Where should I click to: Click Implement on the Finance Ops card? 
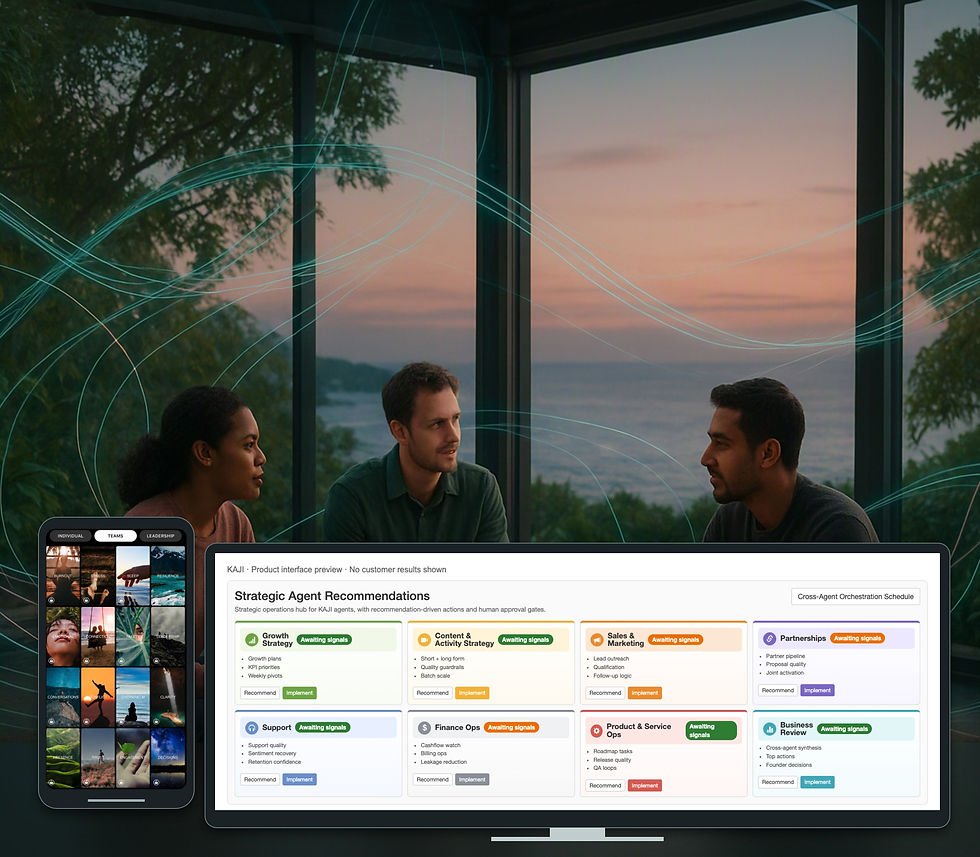tap(472, 779)
